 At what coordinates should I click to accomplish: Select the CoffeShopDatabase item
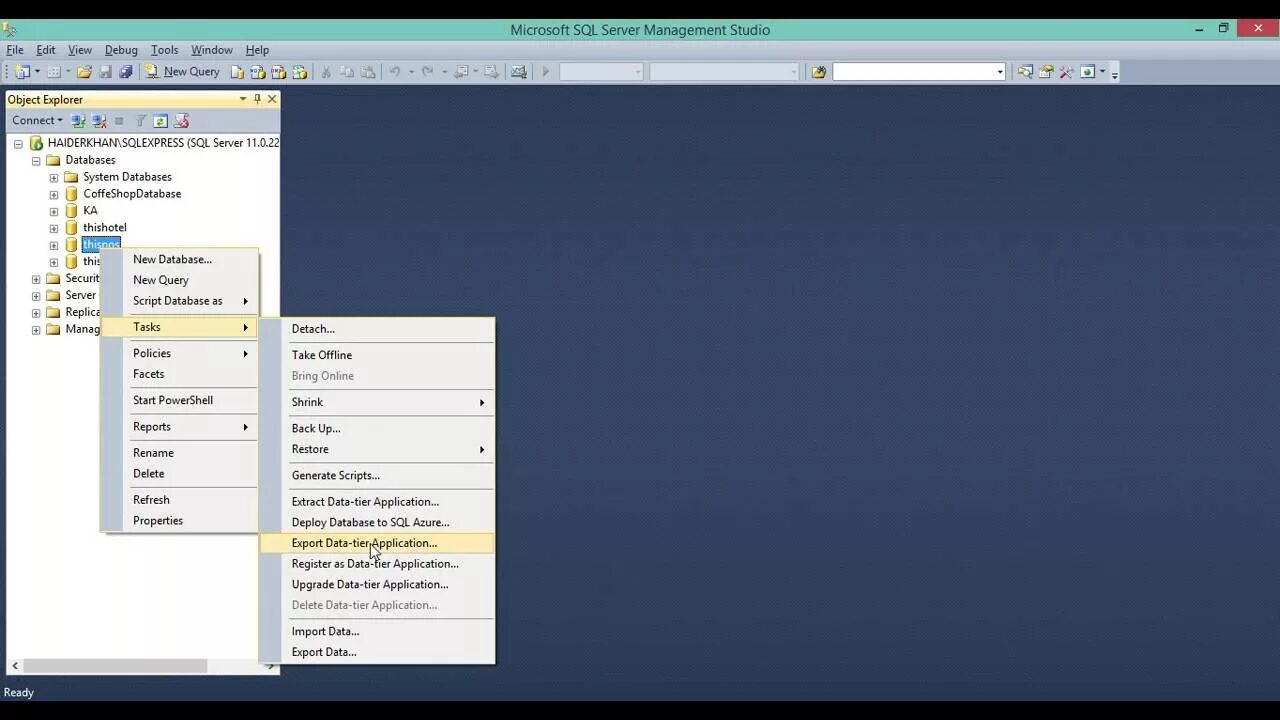coord(132,194)
